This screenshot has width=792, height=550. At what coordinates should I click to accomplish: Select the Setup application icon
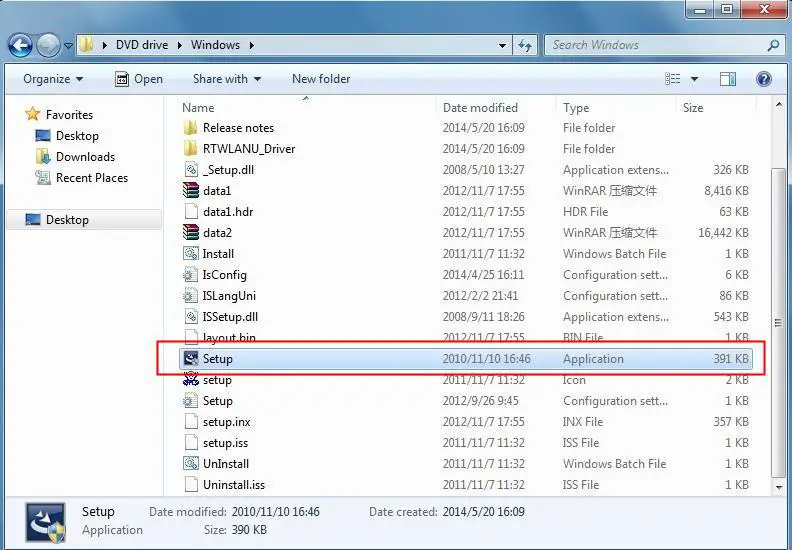pos(190,359)
